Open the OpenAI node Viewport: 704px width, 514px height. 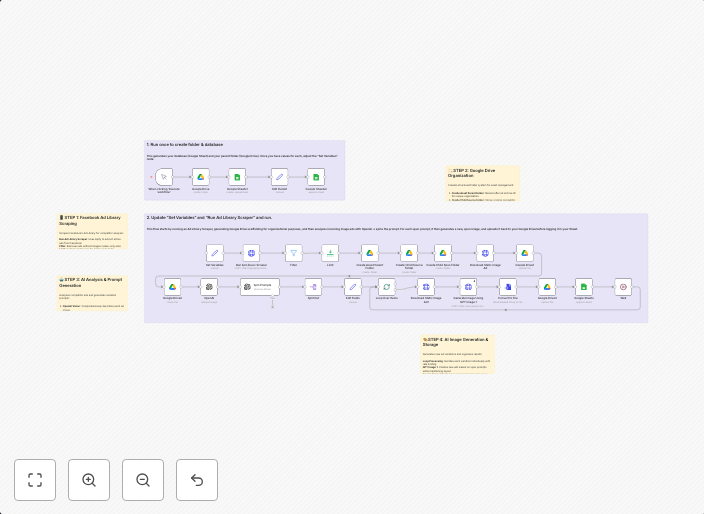tap(209, 287)
